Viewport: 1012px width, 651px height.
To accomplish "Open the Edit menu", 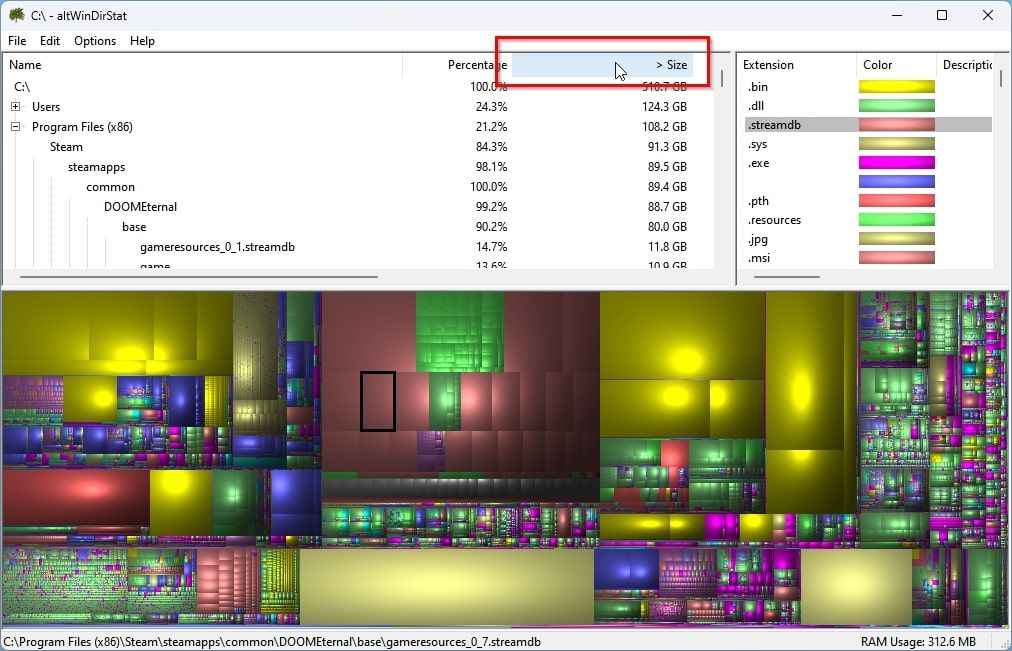I will click(49, 41).
